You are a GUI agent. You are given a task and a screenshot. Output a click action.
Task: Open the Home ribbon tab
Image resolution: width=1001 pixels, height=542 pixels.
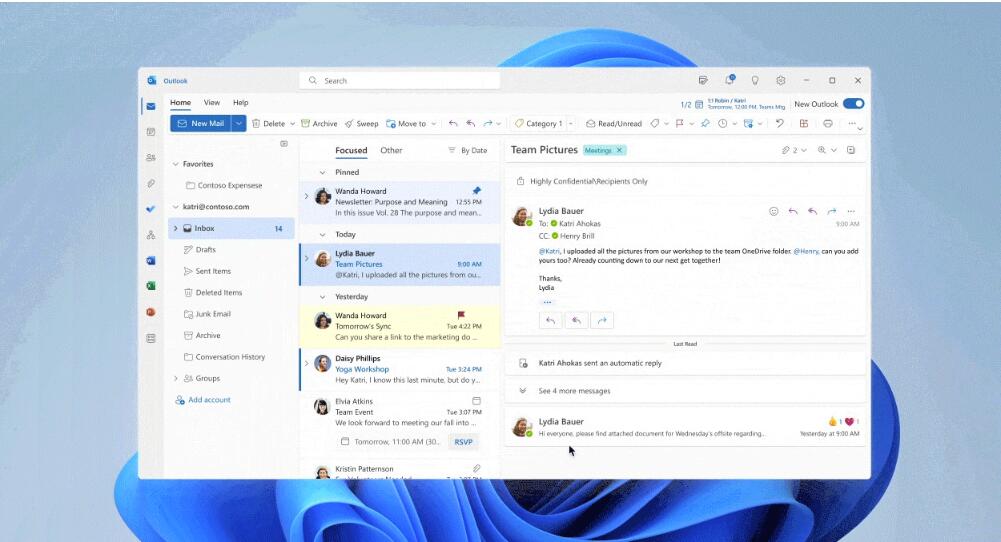click(181, 102)
